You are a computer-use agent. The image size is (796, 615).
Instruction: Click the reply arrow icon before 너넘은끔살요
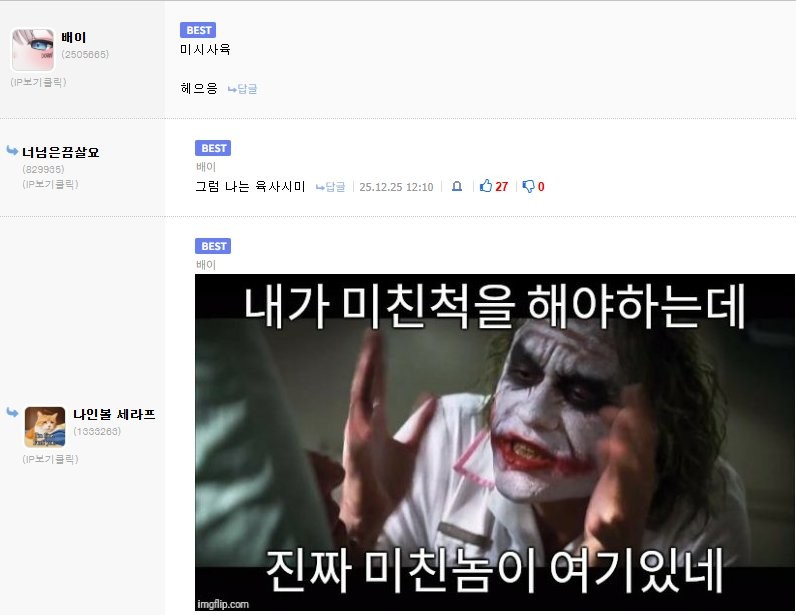point(13,151)
